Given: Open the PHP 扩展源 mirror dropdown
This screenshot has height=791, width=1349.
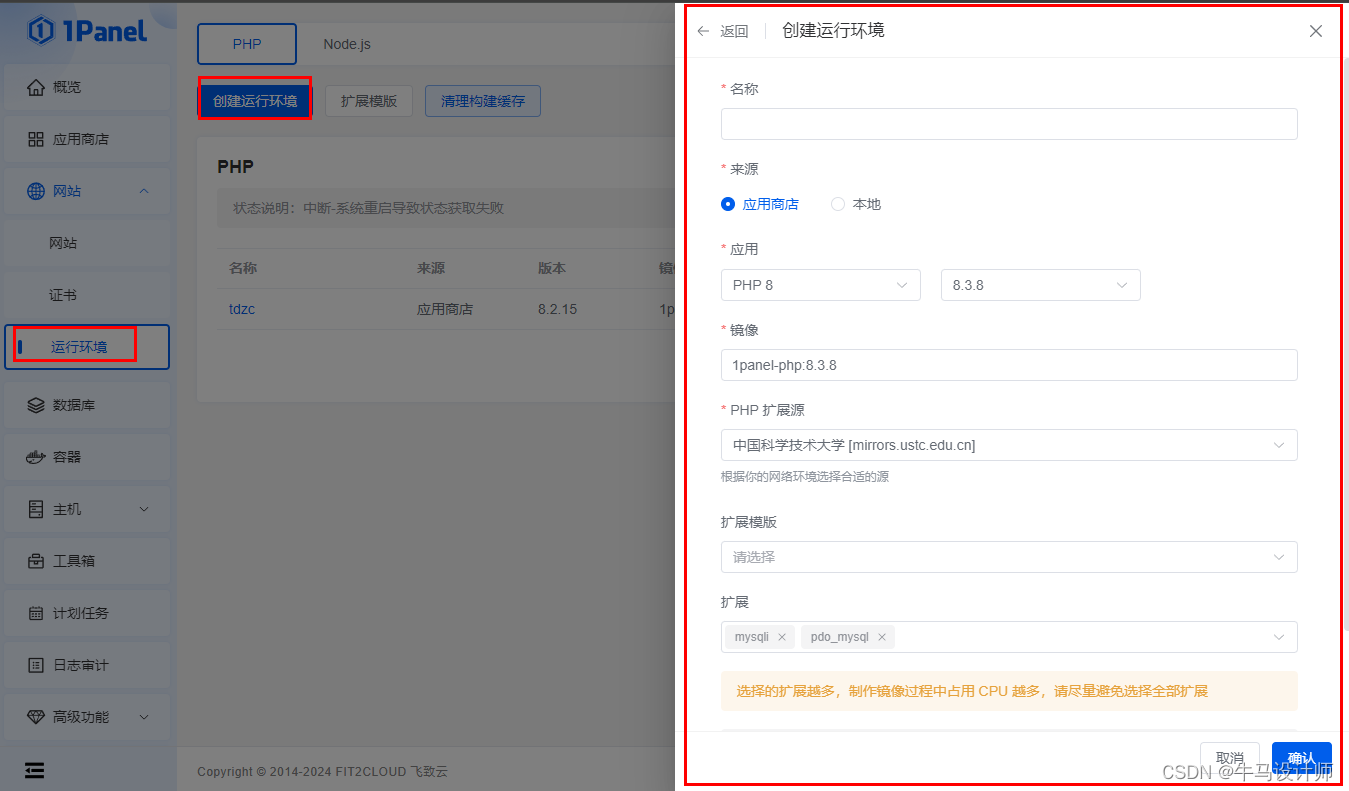Looking at the screenshot, I should [x=1009, y=445].
